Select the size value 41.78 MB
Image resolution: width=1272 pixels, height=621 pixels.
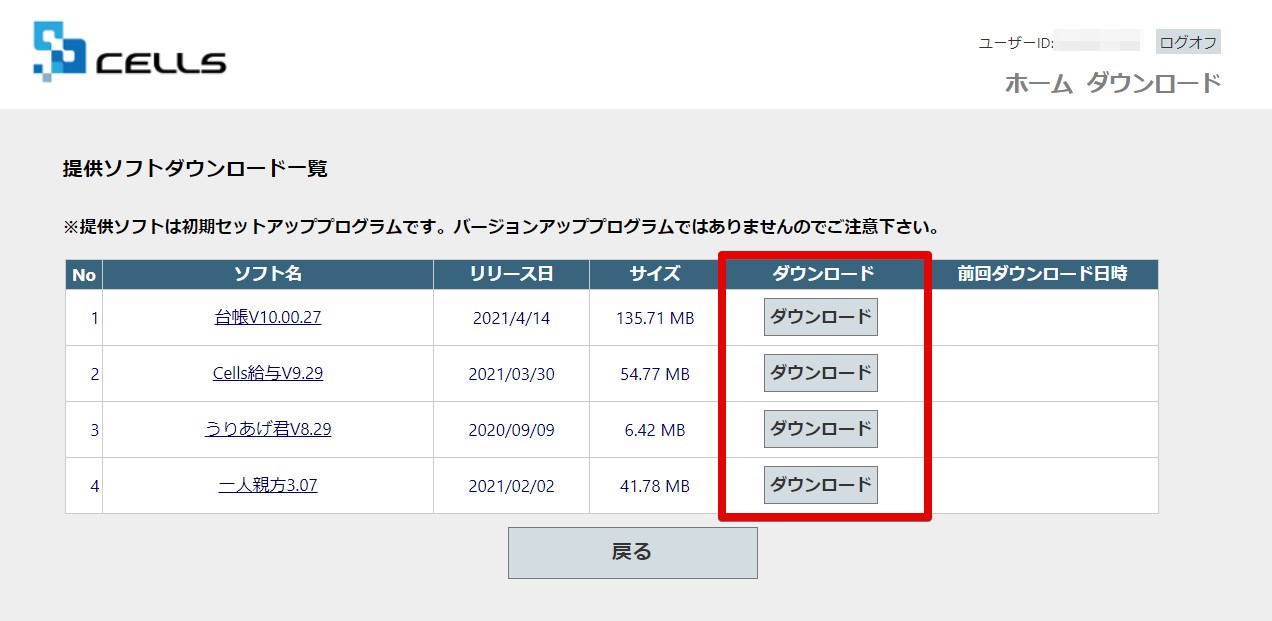655,486
